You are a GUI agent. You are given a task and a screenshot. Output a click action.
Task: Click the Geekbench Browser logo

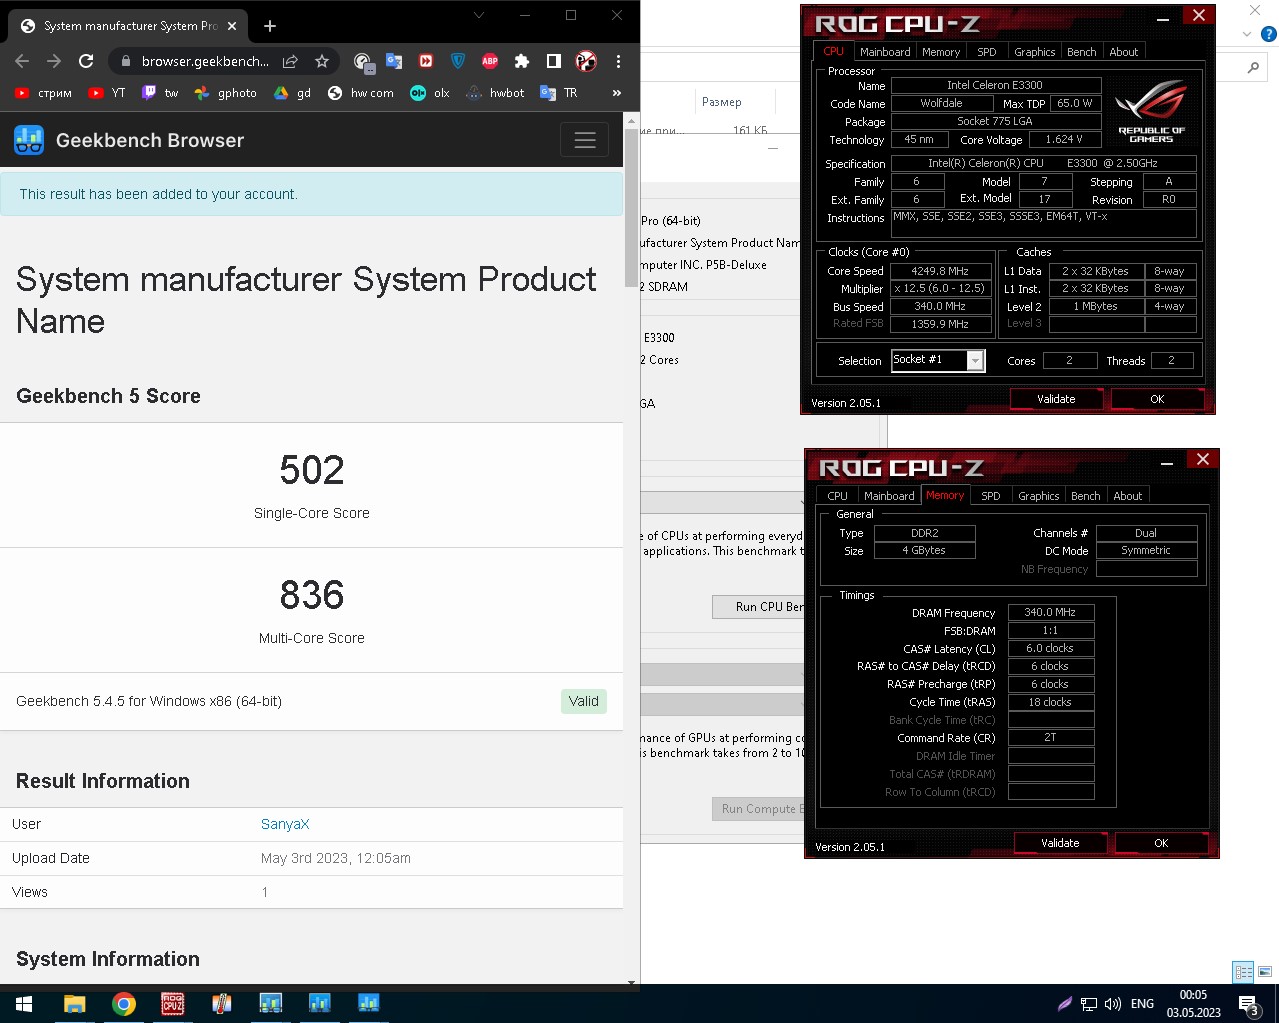pos(129,140)
